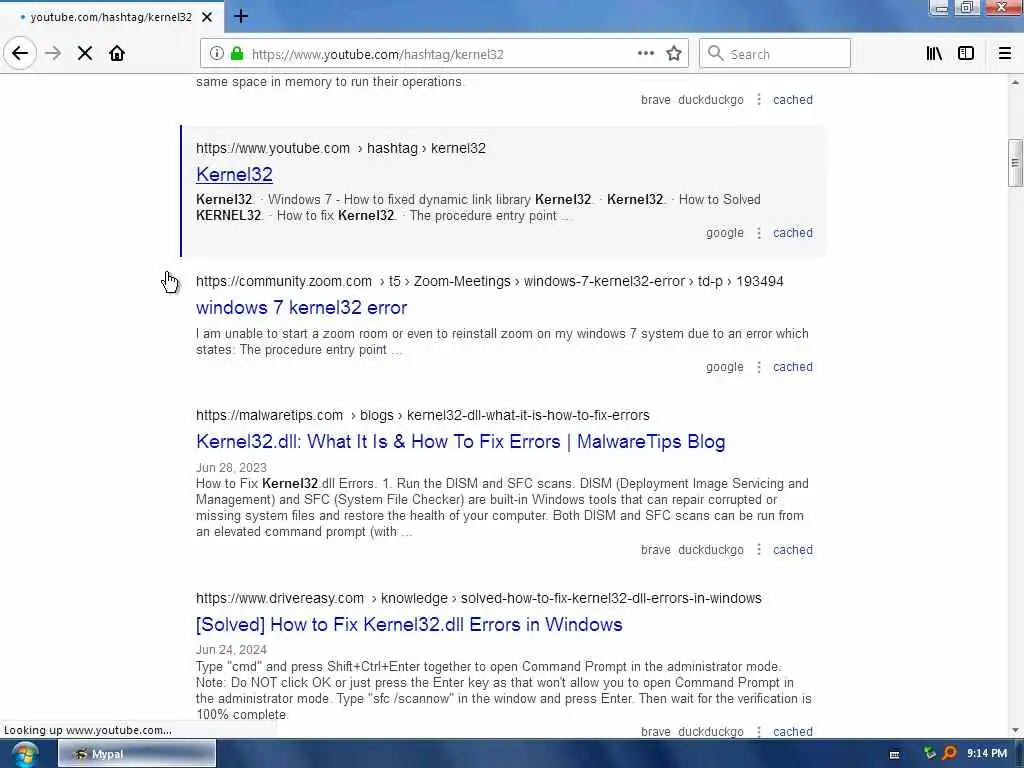
Task: Click https://www.youtube.com result URL text
Action: pyautogui.click(x=272, y=148)
